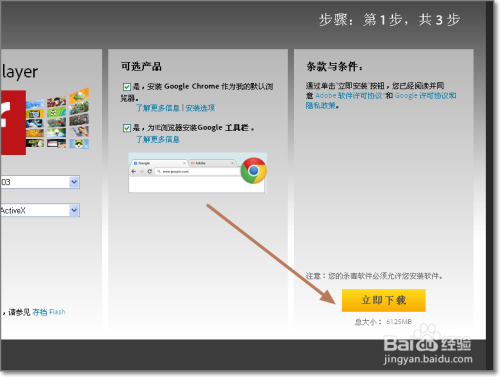Uncheck the Google toolbar for IE option
Viewport: 500px width, 377px height.
(127, 128)
